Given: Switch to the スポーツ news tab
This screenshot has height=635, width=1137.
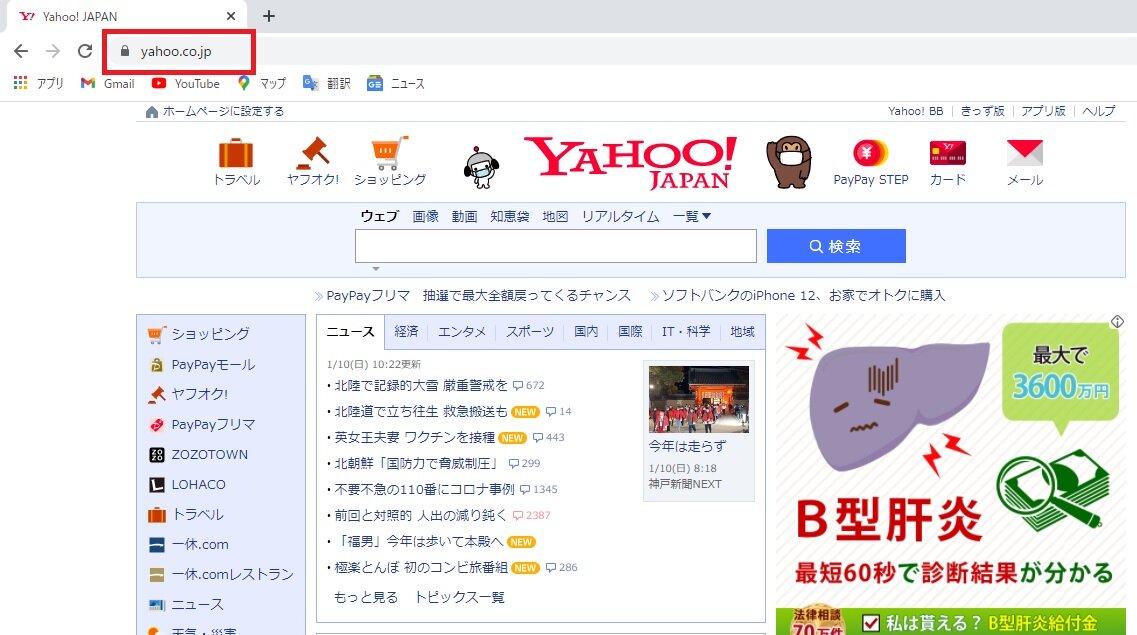Looking at the screenshot, I should pyautogui.click(x=530, y=331).
